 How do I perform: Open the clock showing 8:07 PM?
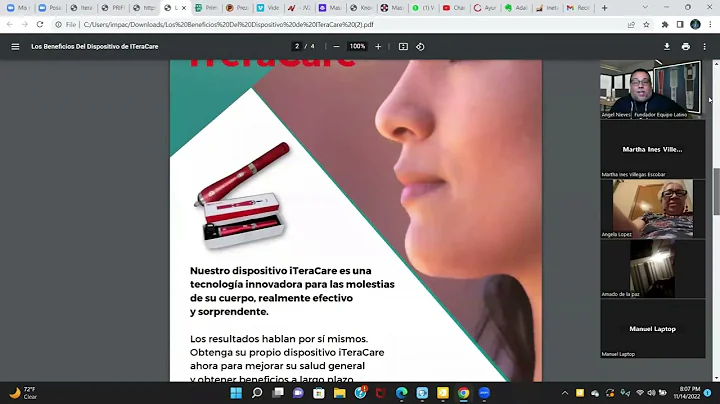(687, 393)
